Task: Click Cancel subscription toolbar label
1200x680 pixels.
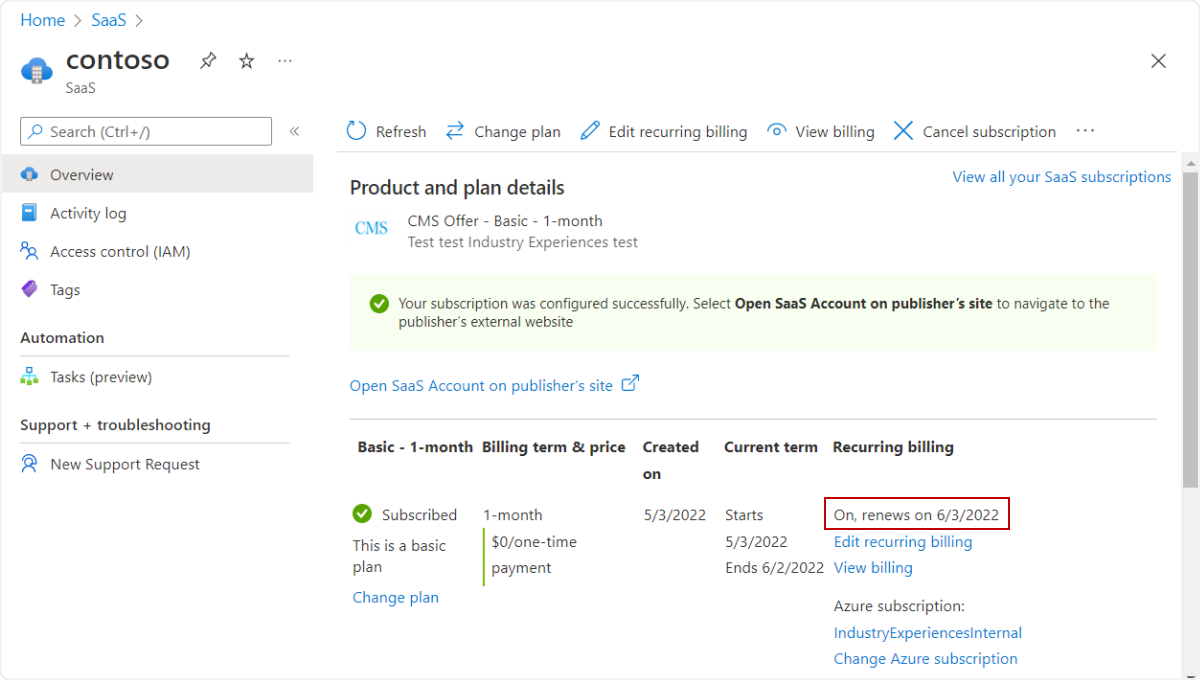Action: coord(989,132)
